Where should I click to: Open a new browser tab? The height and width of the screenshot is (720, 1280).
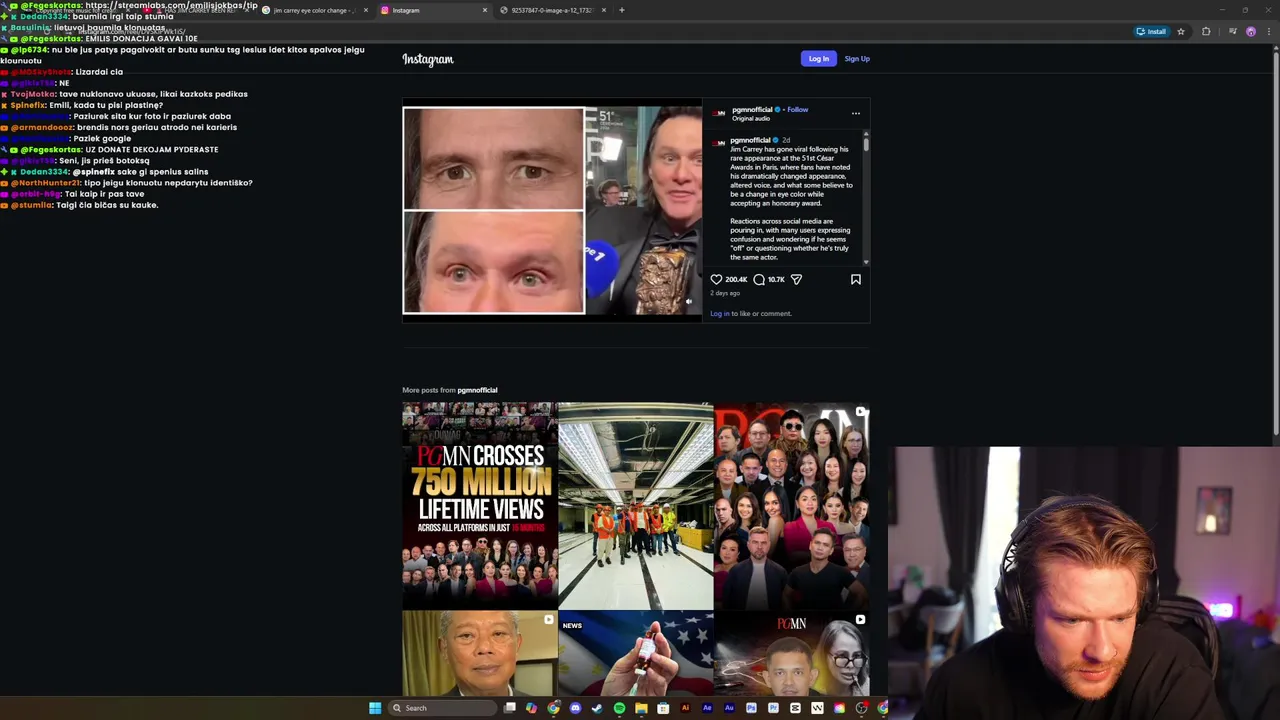622,10
